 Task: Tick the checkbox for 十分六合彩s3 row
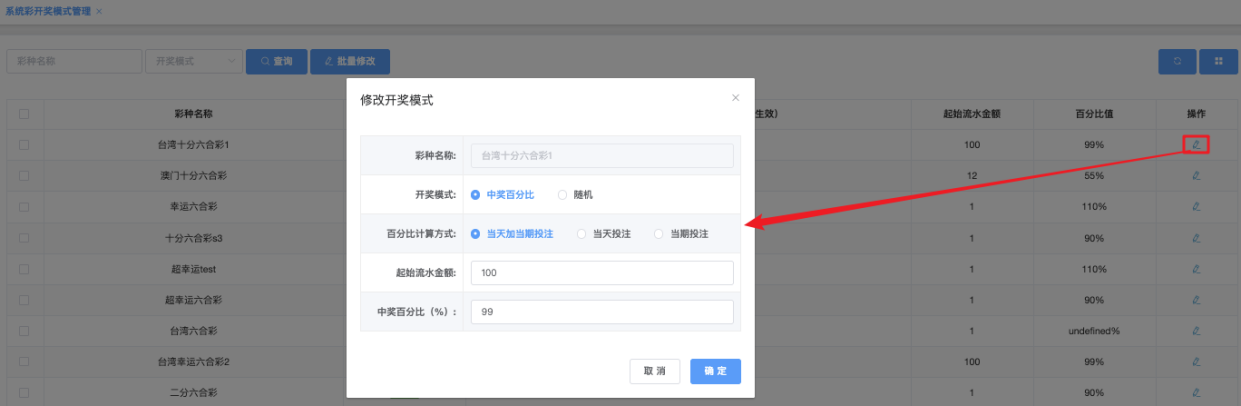(24, 238)
